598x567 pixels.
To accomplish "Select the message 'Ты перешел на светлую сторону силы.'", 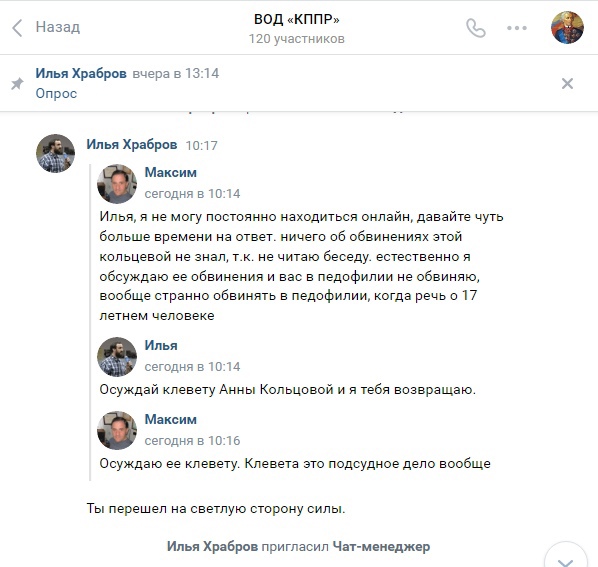I will pos(216,508).
